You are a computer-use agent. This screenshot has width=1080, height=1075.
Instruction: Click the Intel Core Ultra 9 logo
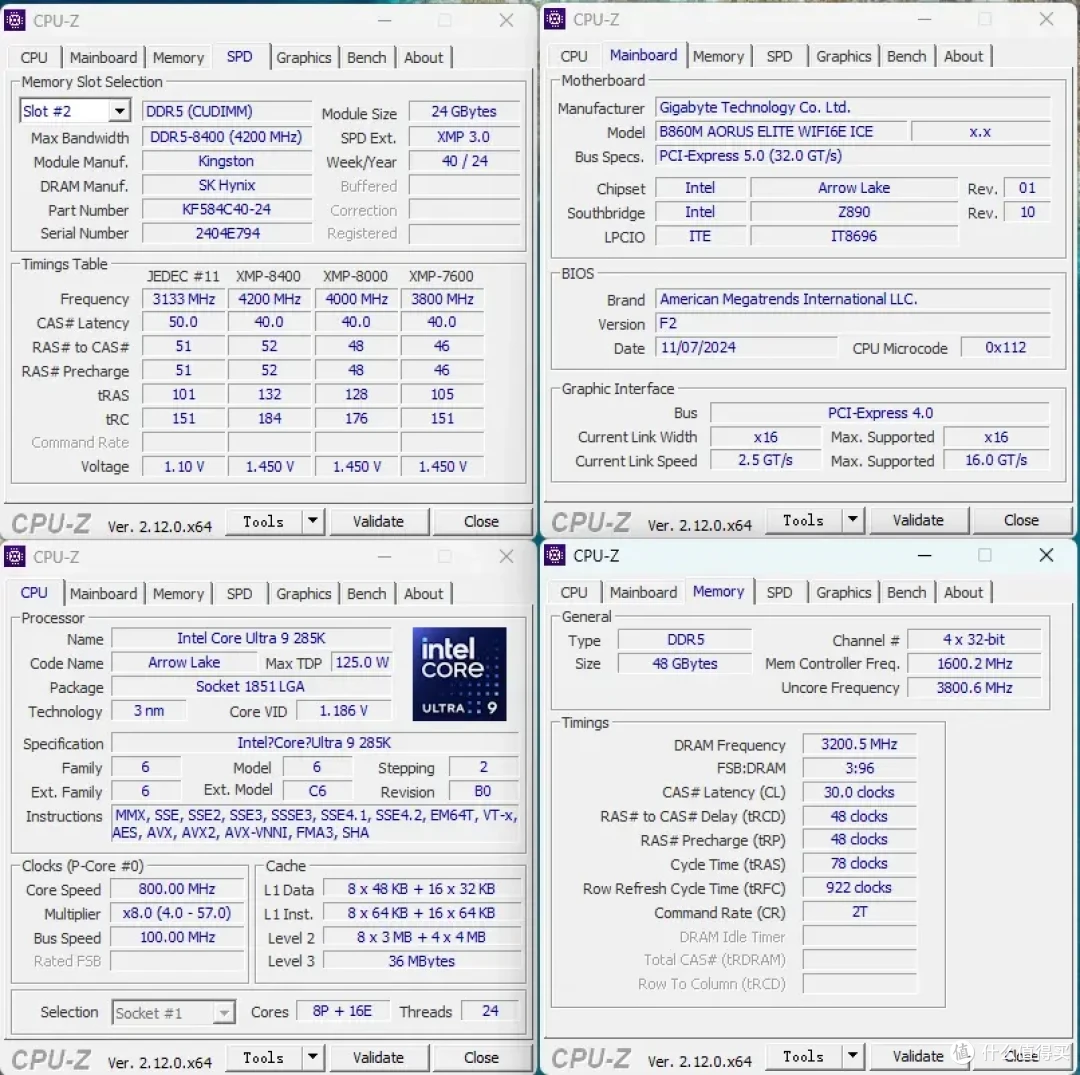point(459,674)
